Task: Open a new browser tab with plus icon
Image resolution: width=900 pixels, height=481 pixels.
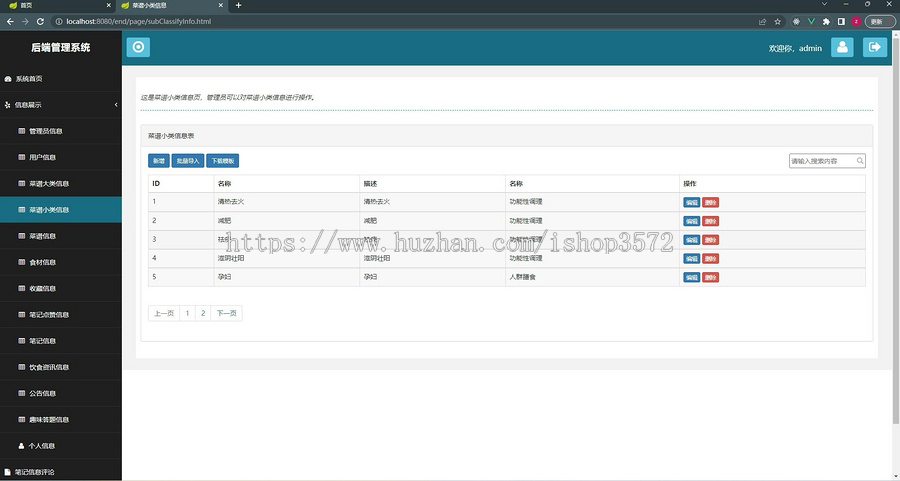Action: [x=238, y=5]
